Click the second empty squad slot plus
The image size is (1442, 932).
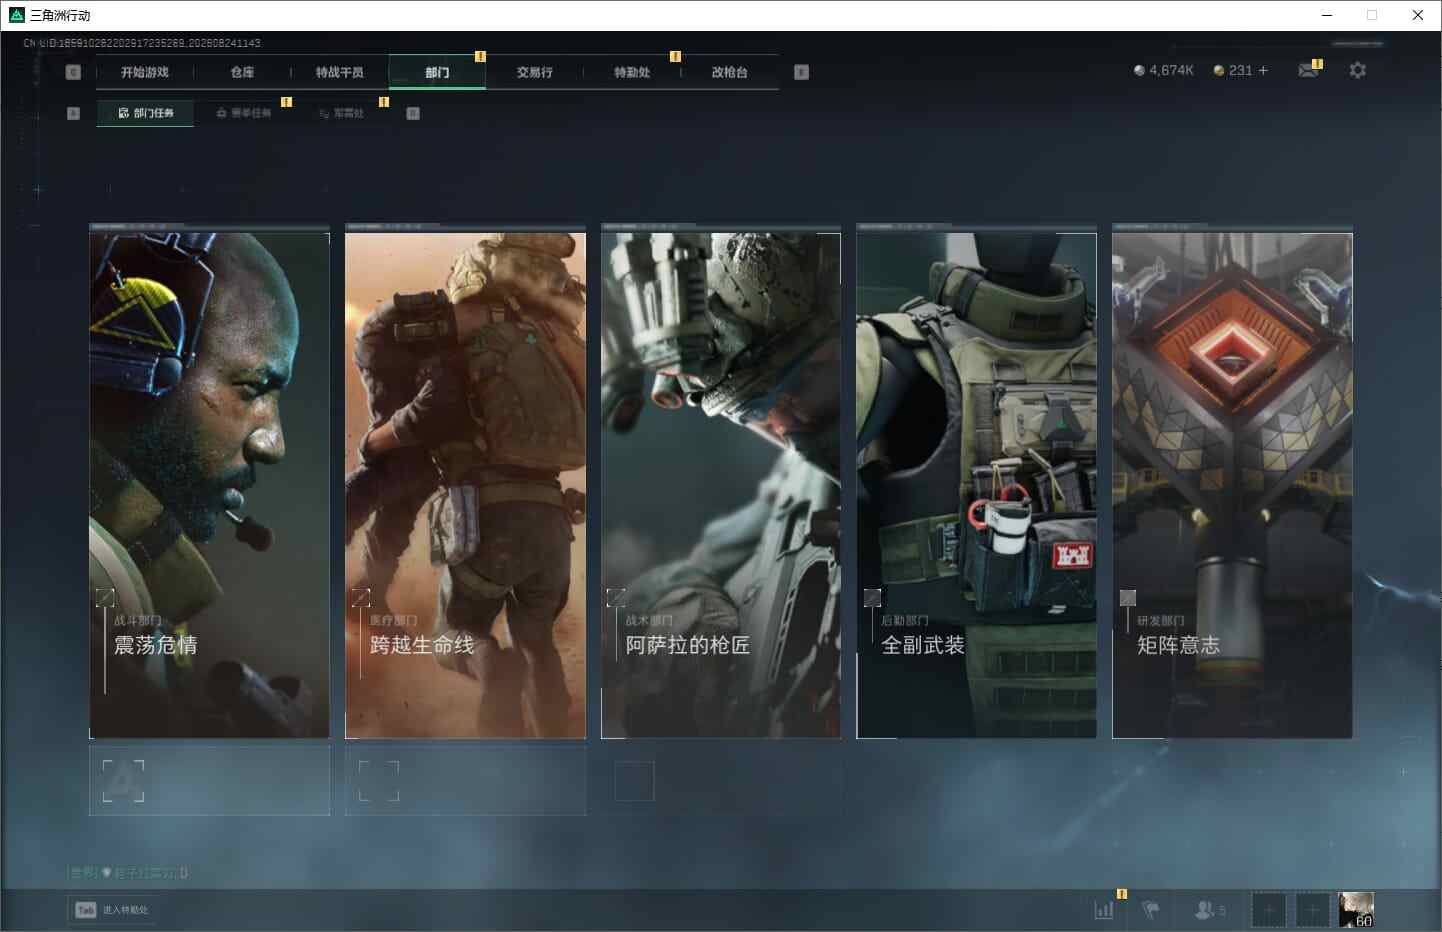point(1313,910)
